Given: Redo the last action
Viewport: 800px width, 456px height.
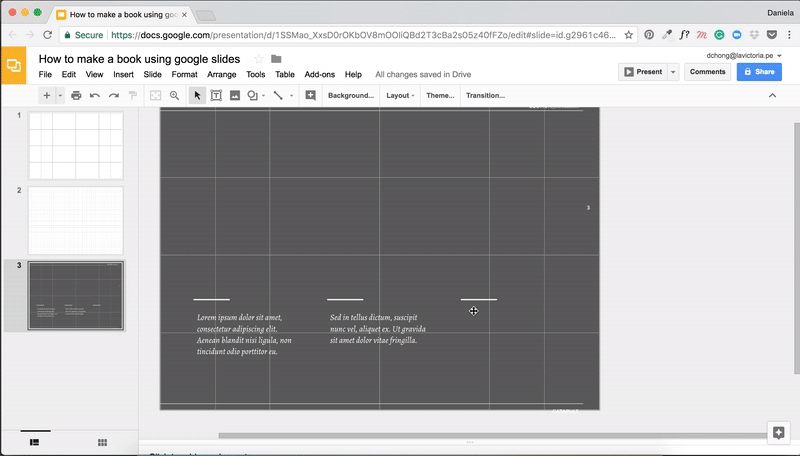Looking at the screenshot, I should coord(114,95).
